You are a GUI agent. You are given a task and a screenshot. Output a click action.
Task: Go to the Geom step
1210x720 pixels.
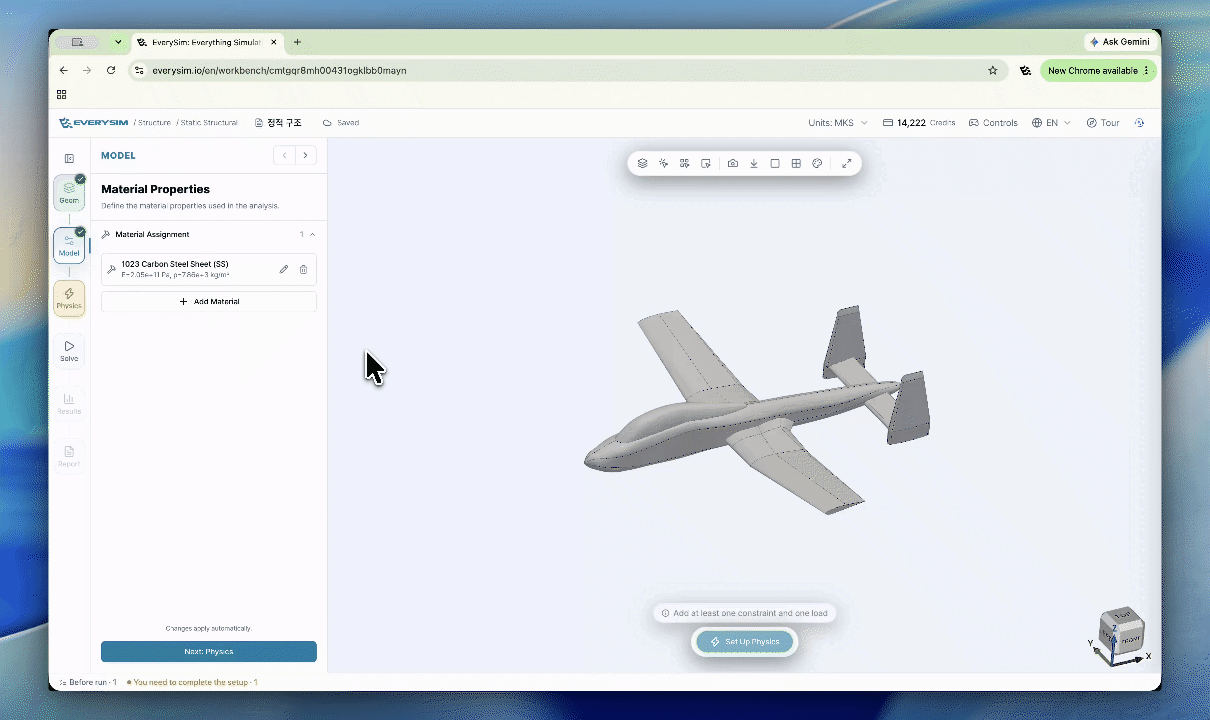(69, 192)
